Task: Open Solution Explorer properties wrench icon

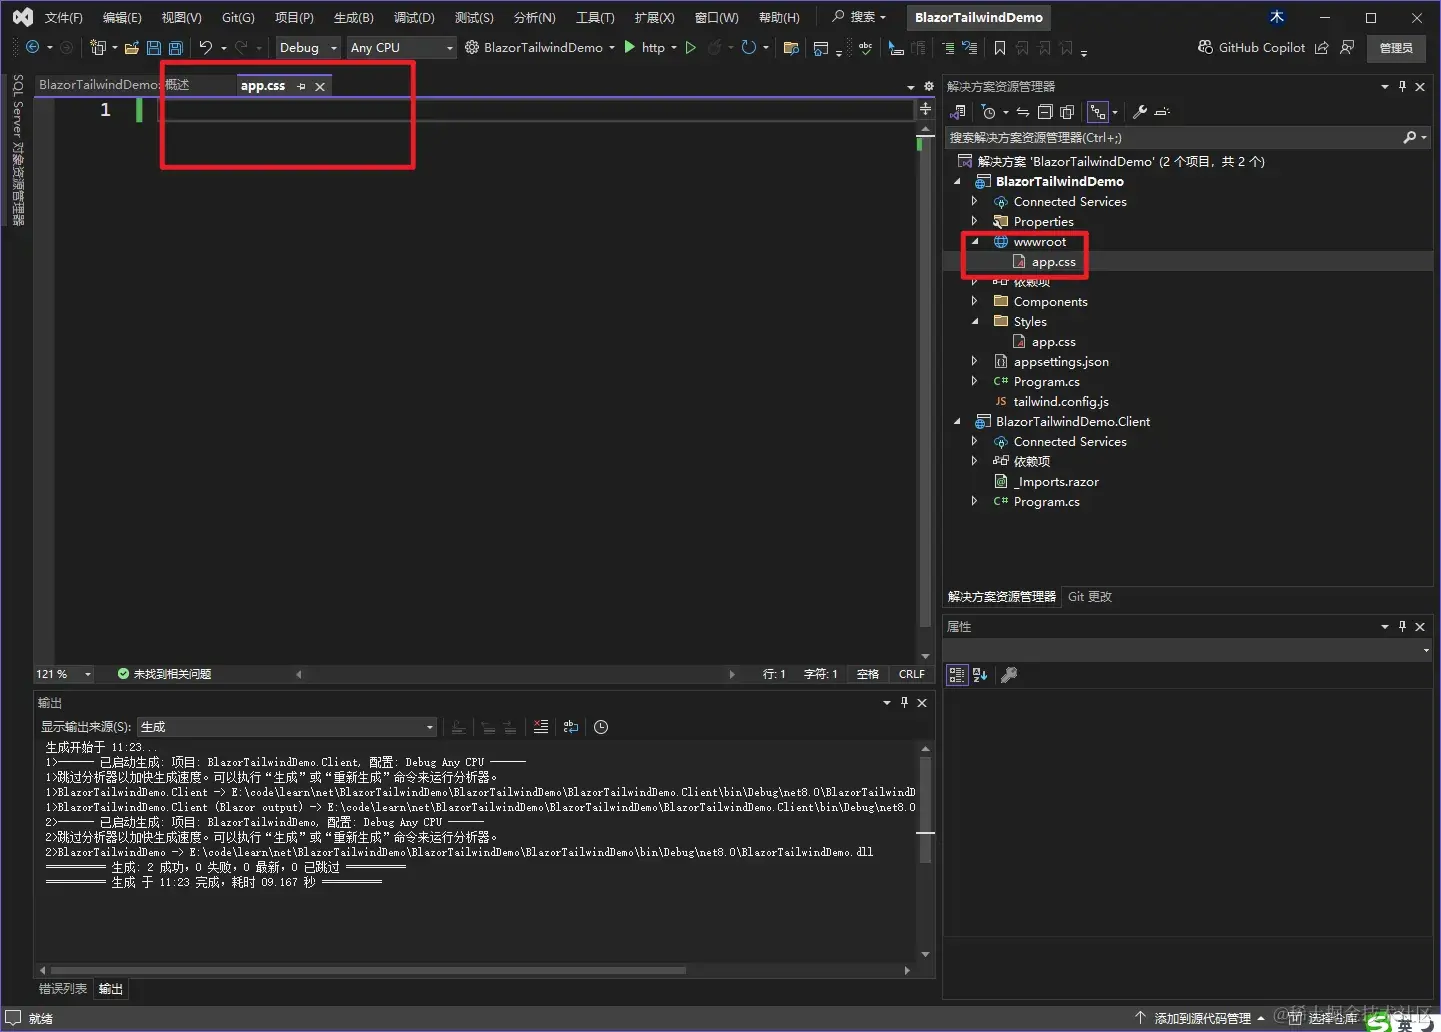Action: tap(1139, 112)
